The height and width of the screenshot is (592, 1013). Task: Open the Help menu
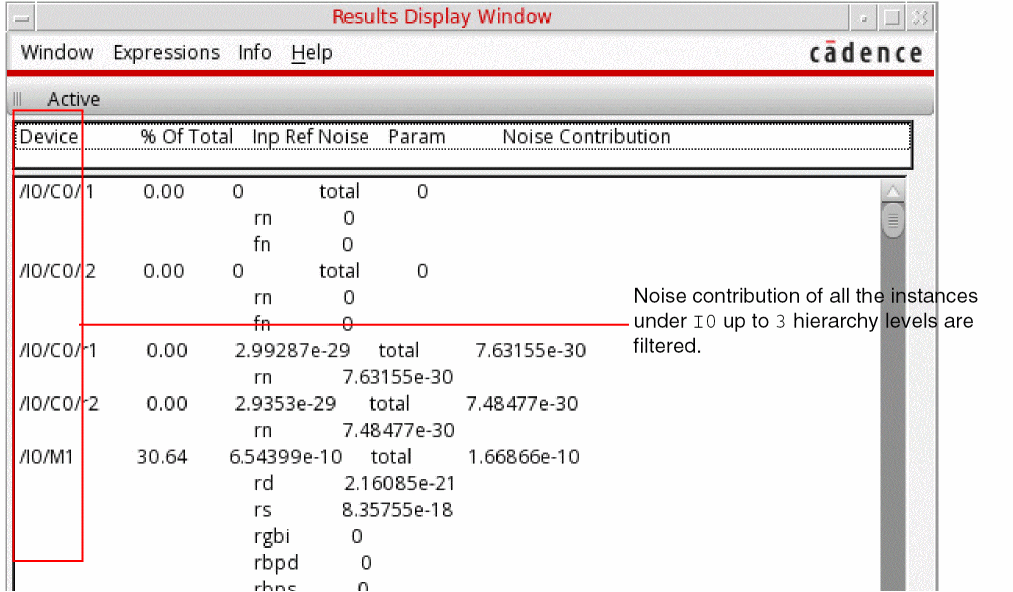pos(312,53)
